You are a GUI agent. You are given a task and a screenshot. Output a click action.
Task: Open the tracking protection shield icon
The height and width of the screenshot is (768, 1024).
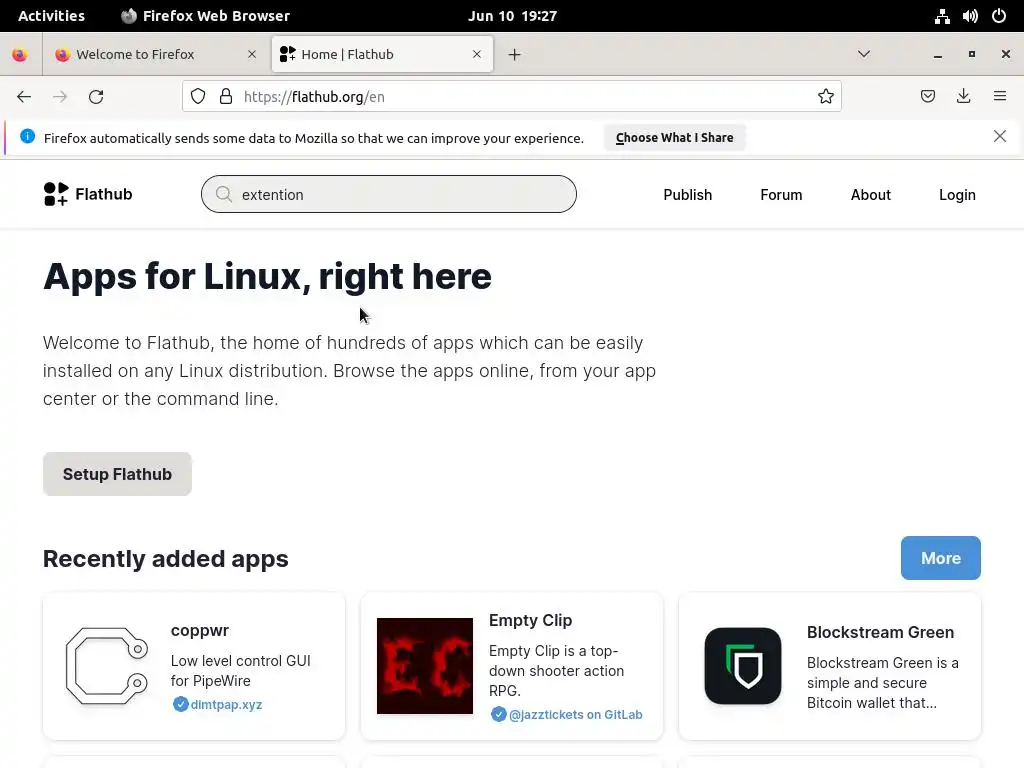pos(198,97)
